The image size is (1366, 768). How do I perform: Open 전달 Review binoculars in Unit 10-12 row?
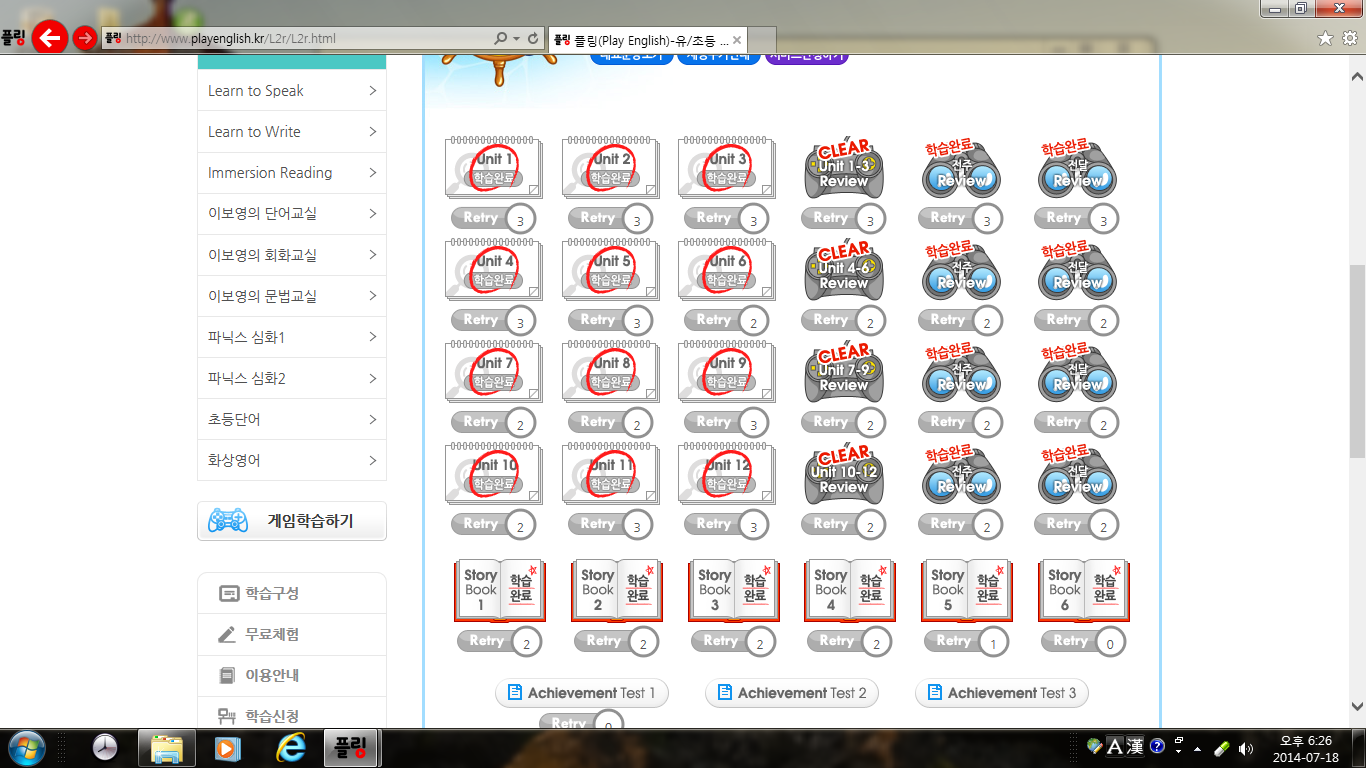click(x=1077, y=475)
